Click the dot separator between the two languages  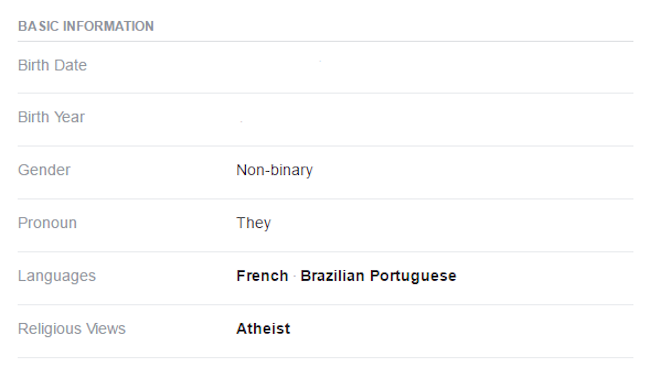coord(294,276)
